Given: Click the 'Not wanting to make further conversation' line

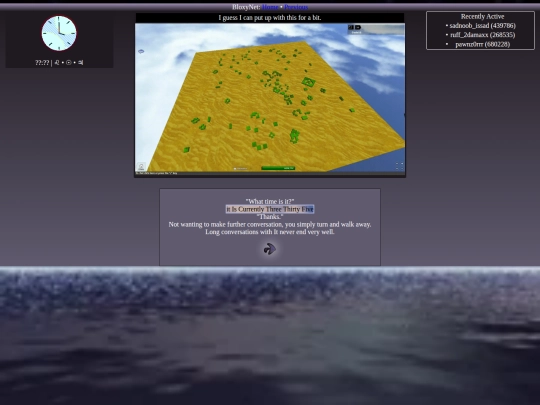Looking at the screenshot, I should click(x=270, y=224).
